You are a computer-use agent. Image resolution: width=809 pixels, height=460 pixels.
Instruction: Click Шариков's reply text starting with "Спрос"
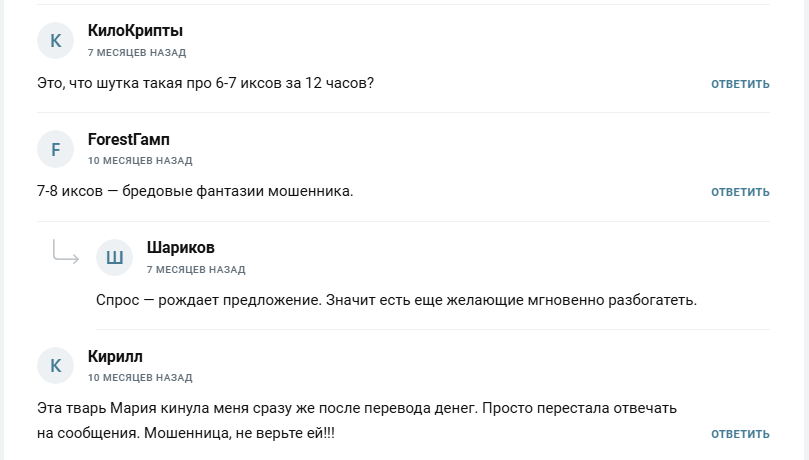tap(396, 300)
